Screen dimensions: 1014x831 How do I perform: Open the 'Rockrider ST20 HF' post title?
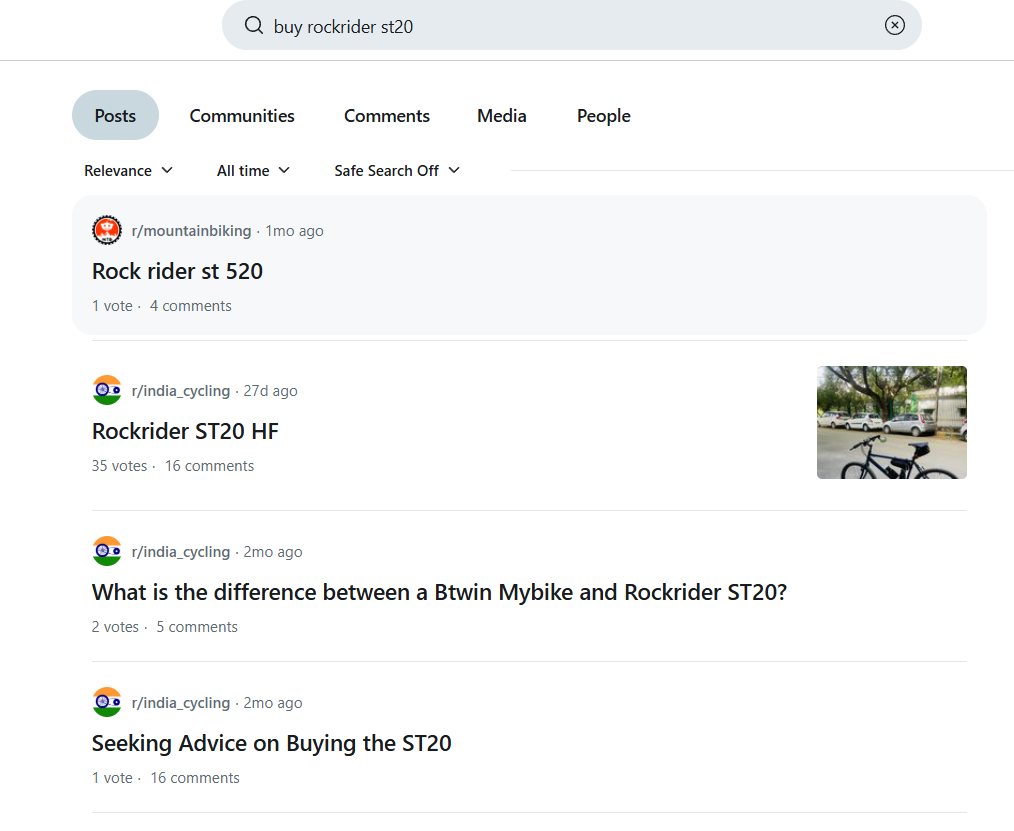tap(185, 431)
